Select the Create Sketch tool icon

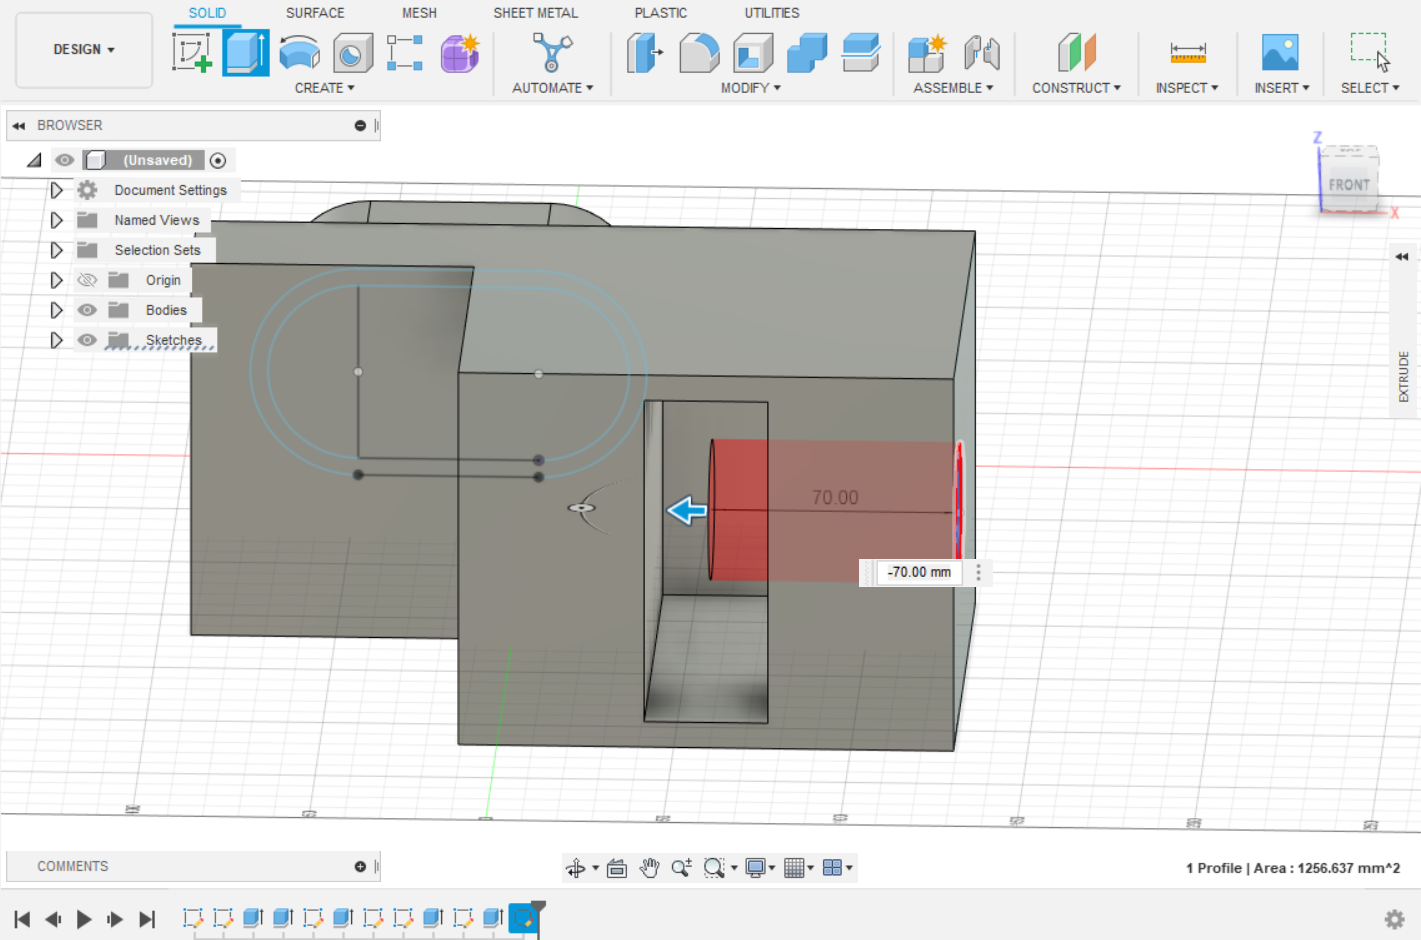point(191,52)
